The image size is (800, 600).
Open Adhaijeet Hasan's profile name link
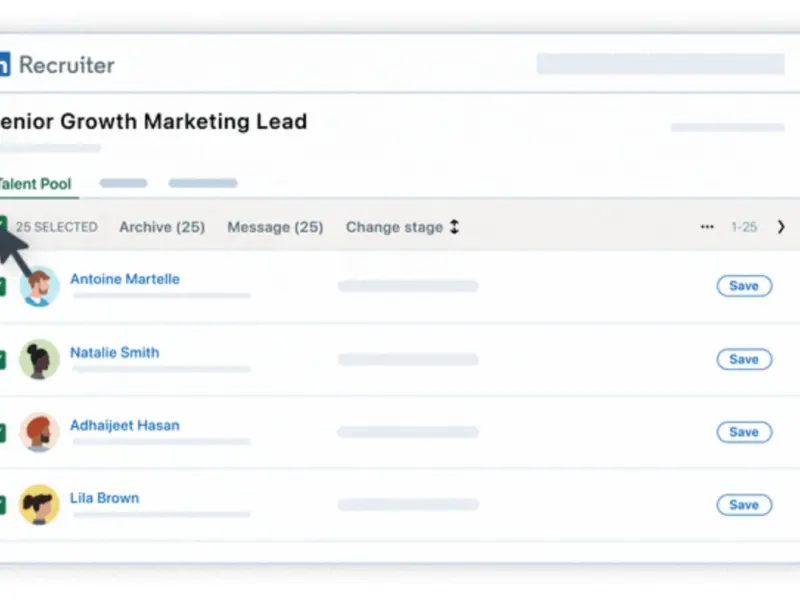125,425
